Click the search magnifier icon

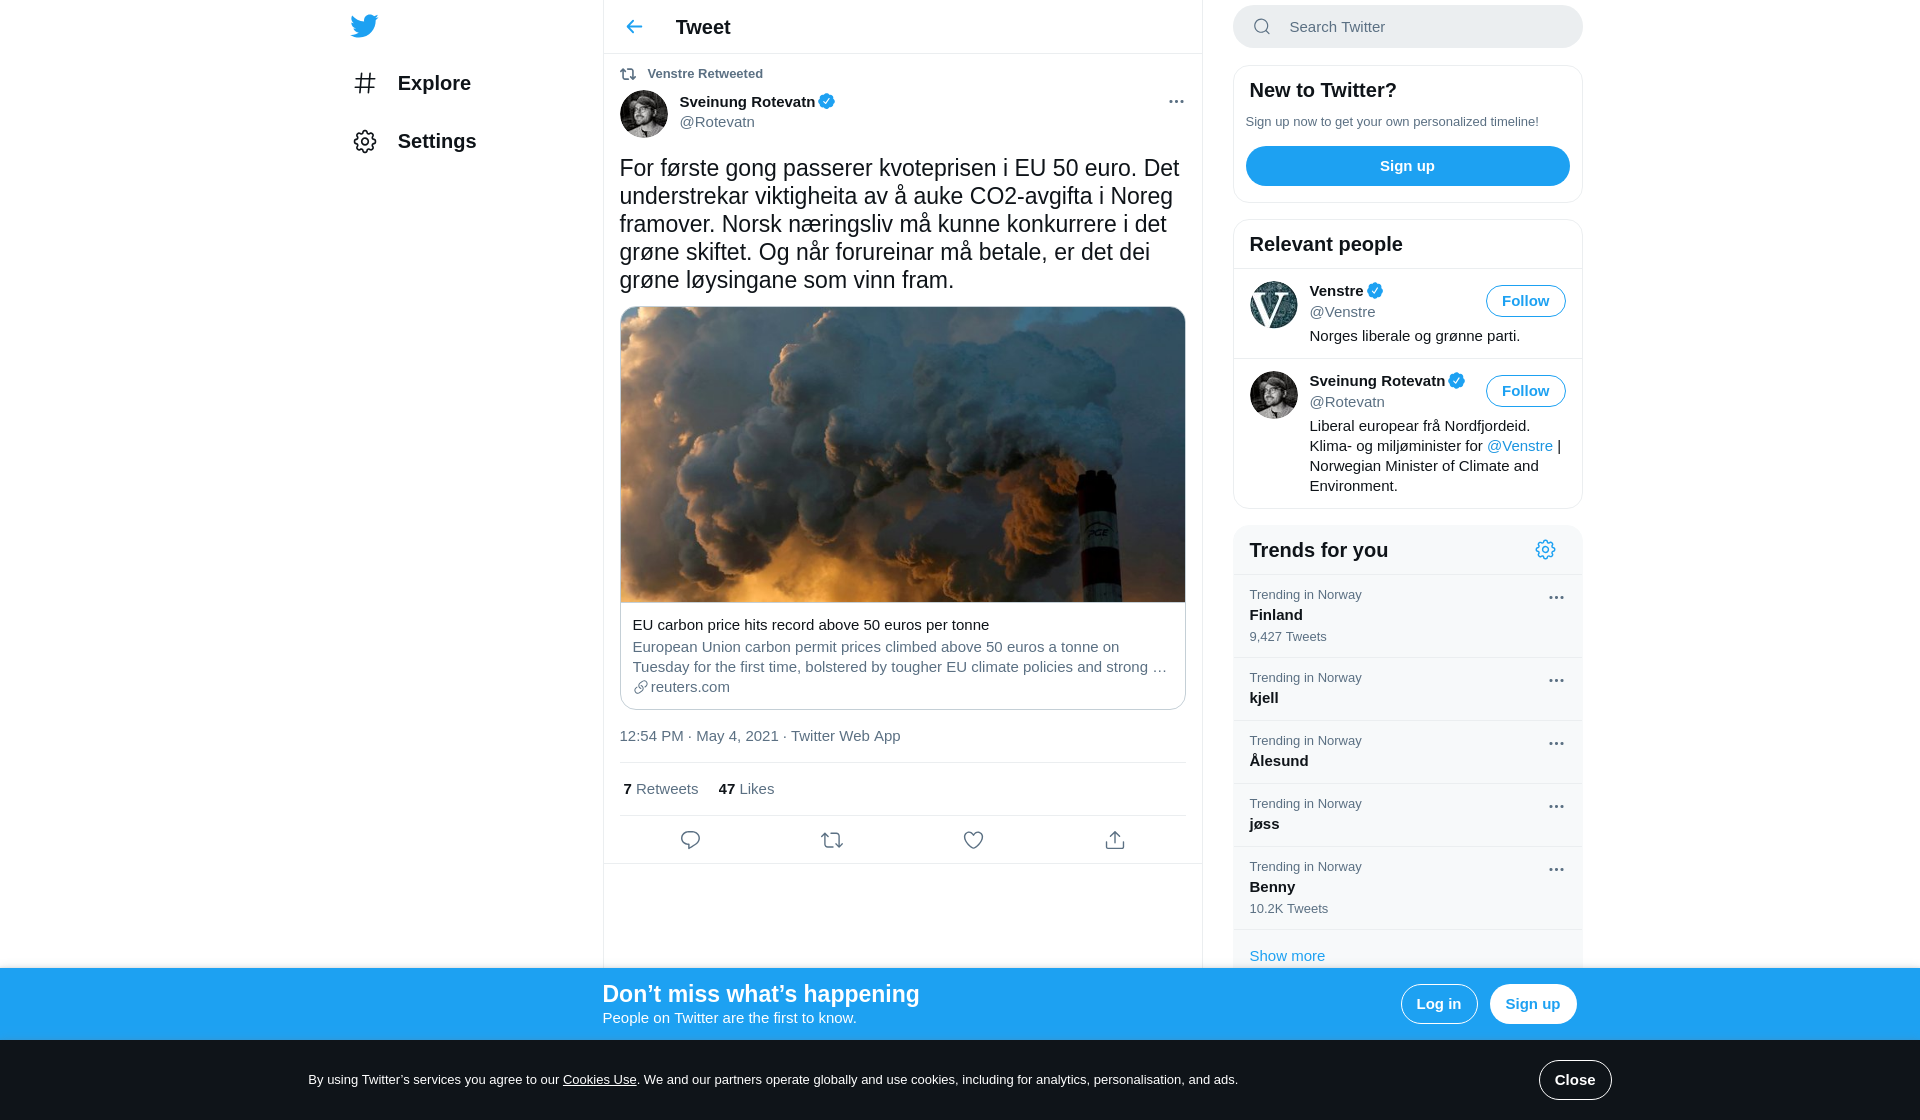(x=1262, y=27)
